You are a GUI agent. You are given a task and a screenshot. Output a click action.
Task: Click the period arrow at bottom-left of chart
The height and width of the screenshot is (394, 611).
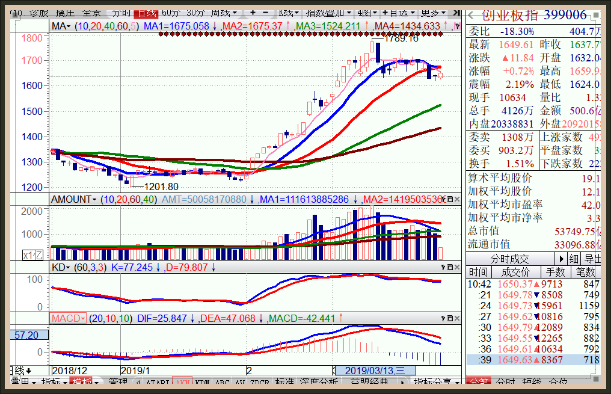28,371
